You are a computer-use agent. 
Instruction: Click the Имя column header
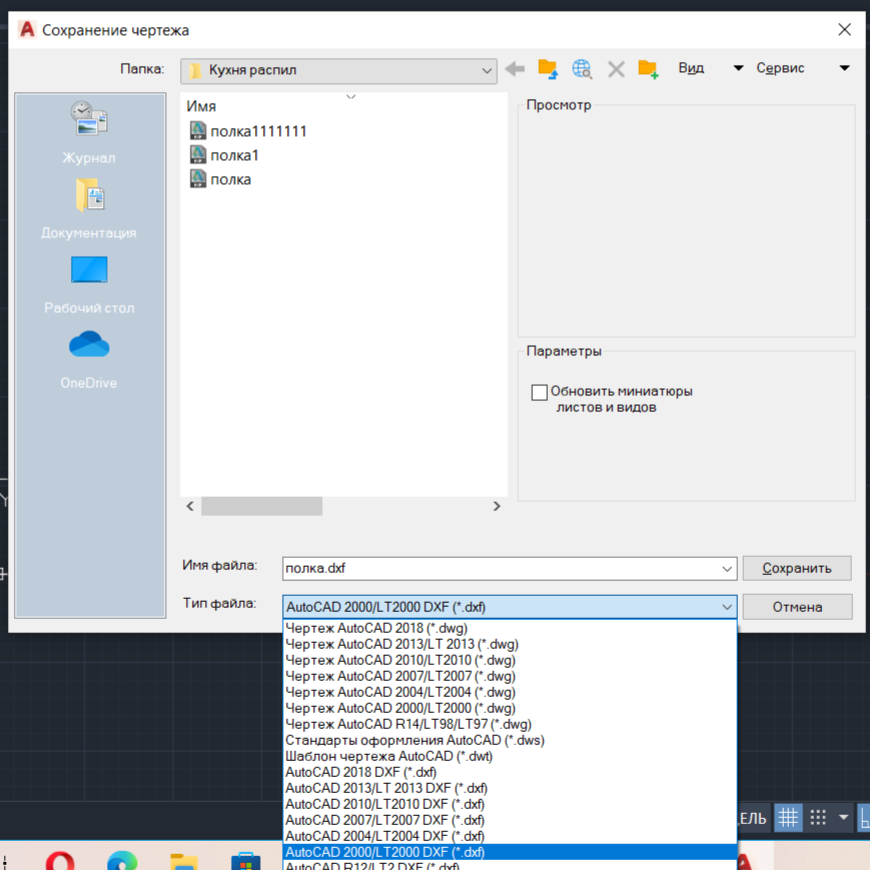tap(201, 107)
